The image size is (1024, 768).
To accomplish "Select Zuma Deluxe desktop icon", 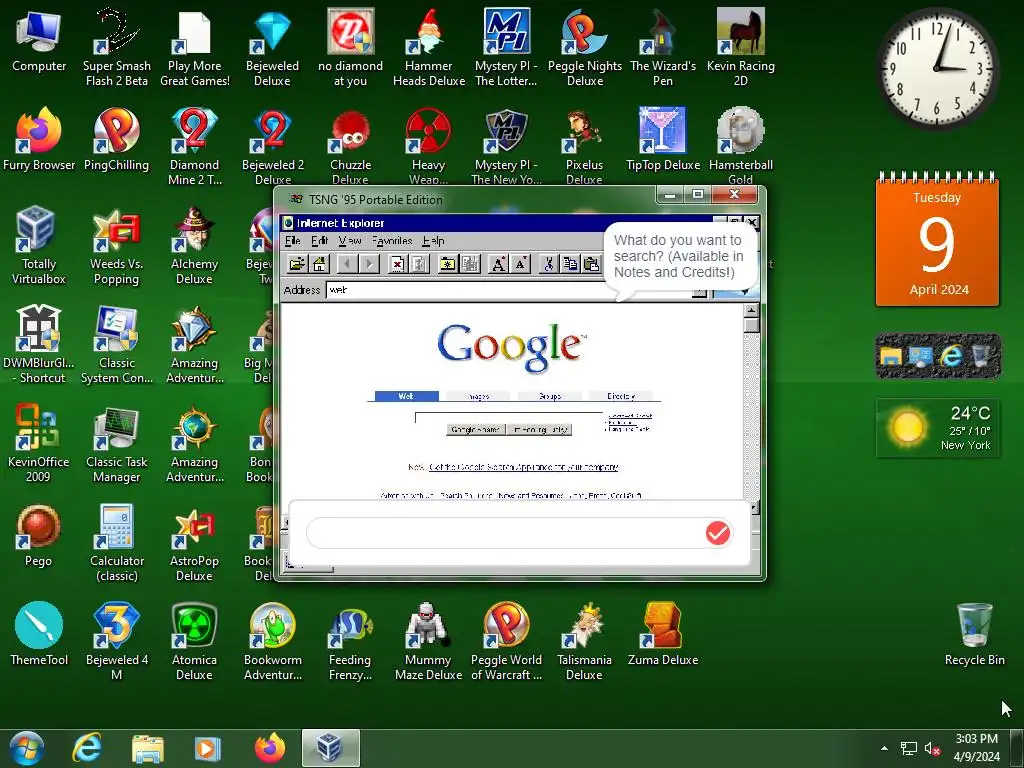I will 662,634.
